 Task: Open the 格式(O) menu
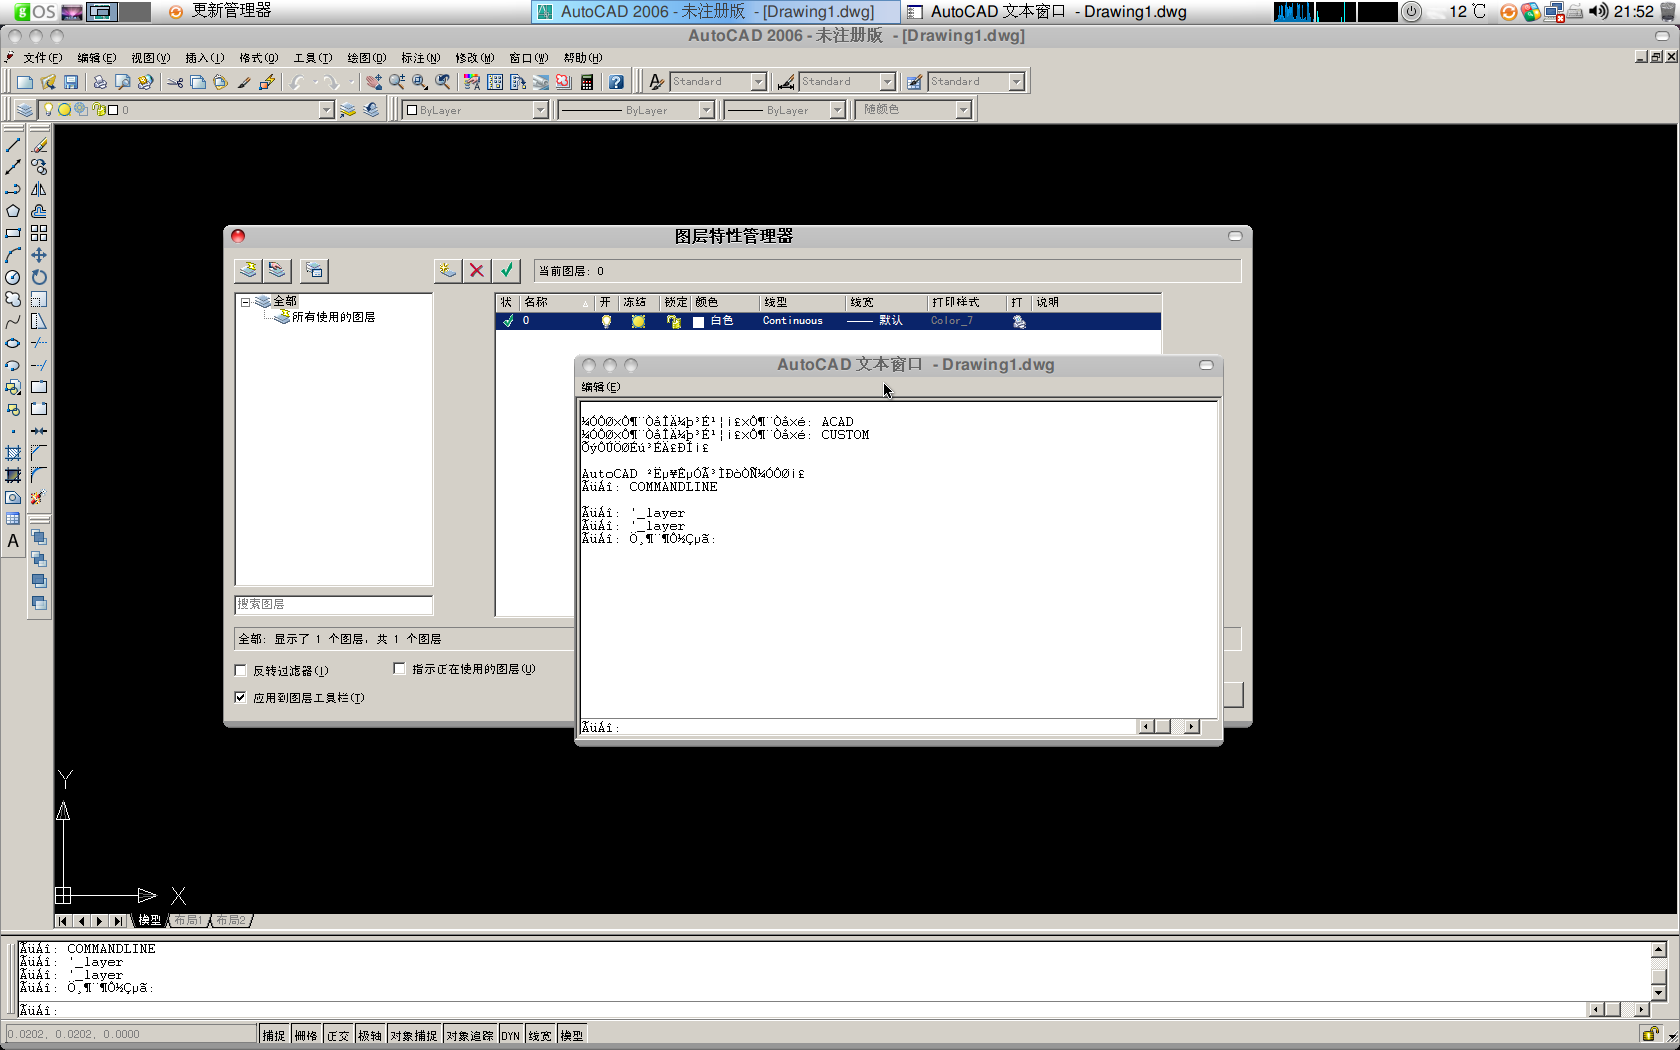pyautogui.click(x=258, y=58)
